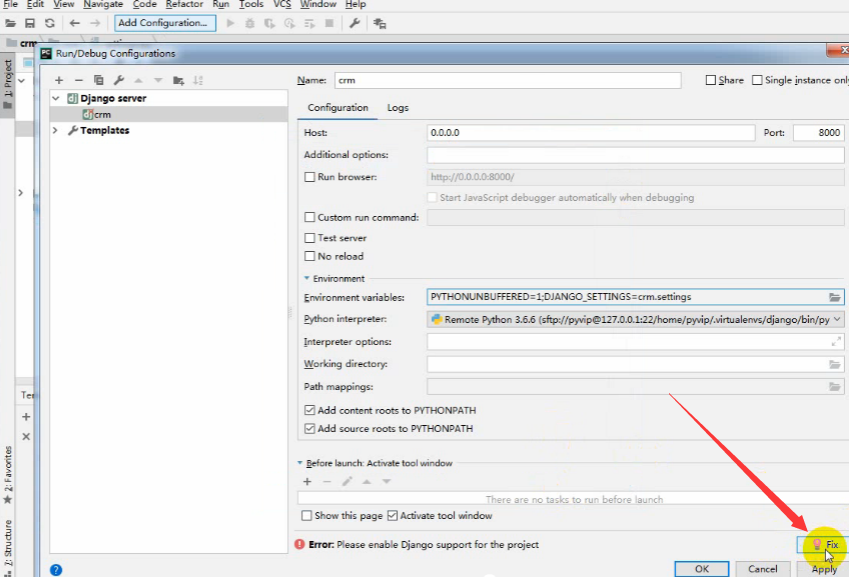Click the Project Structure icon after wrench

(380, 24)
